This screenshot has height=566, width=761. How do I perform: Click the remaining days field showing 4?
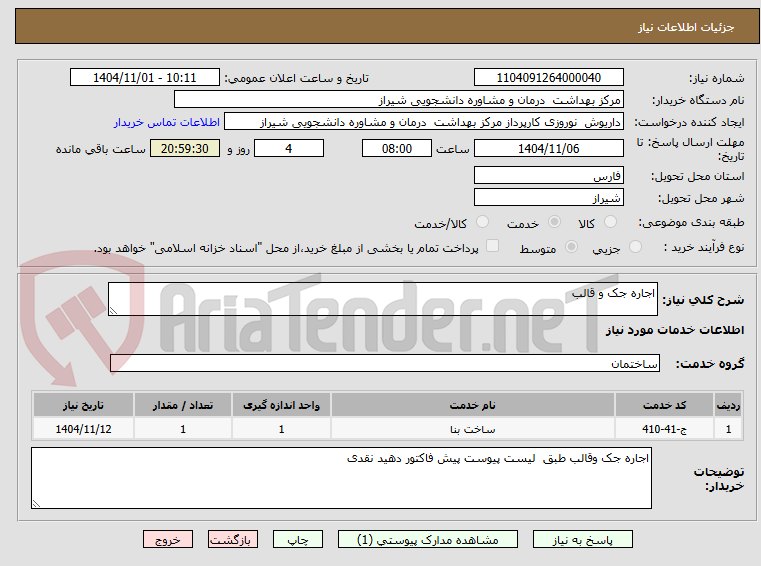289,149
